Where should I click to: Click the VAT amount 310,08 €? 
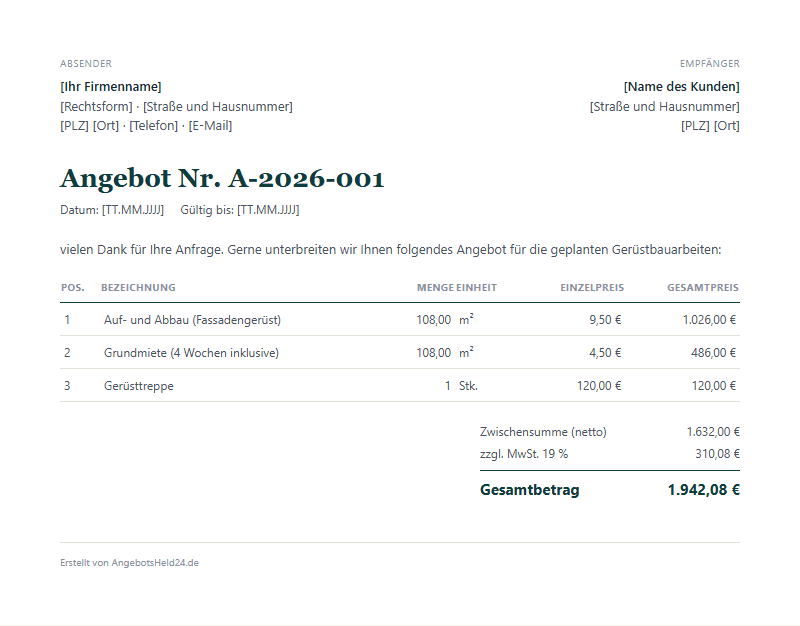click(x=717, y=454)
